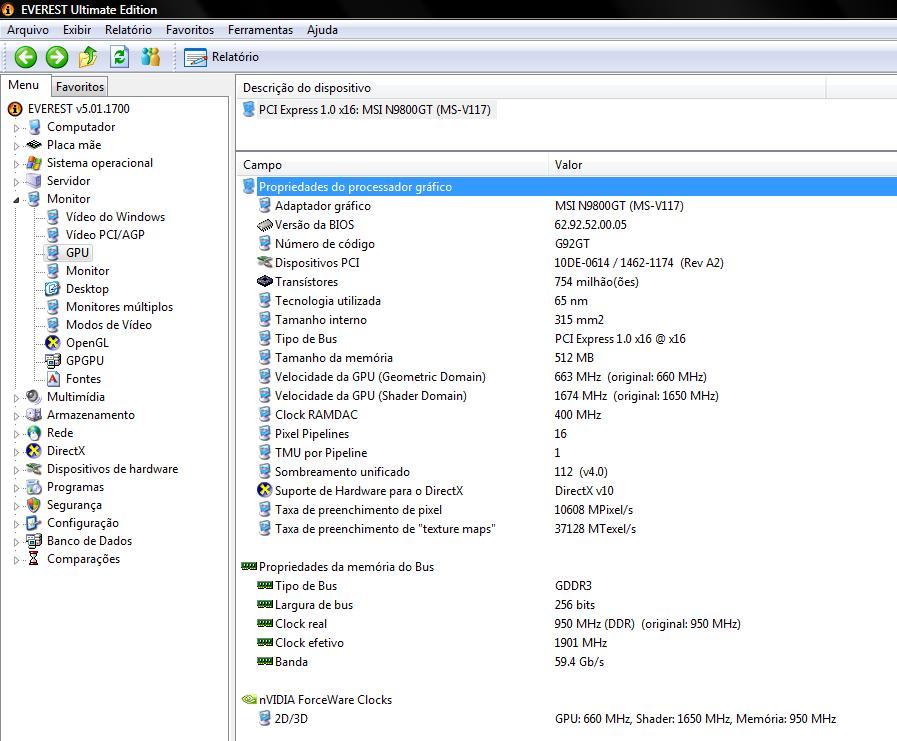Select the Monitor child item under Monitor
Viewport: 897px width, 741px height.
tap(87, 271)
